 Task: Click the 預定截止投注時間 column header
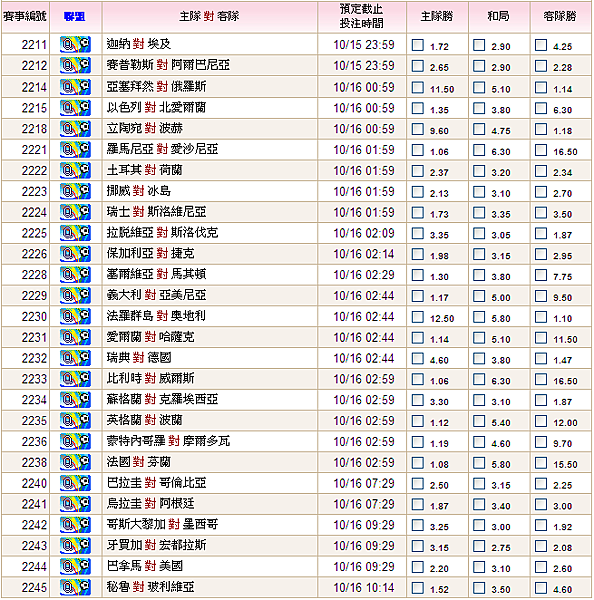pyautogui.click(x=361, y=16)
